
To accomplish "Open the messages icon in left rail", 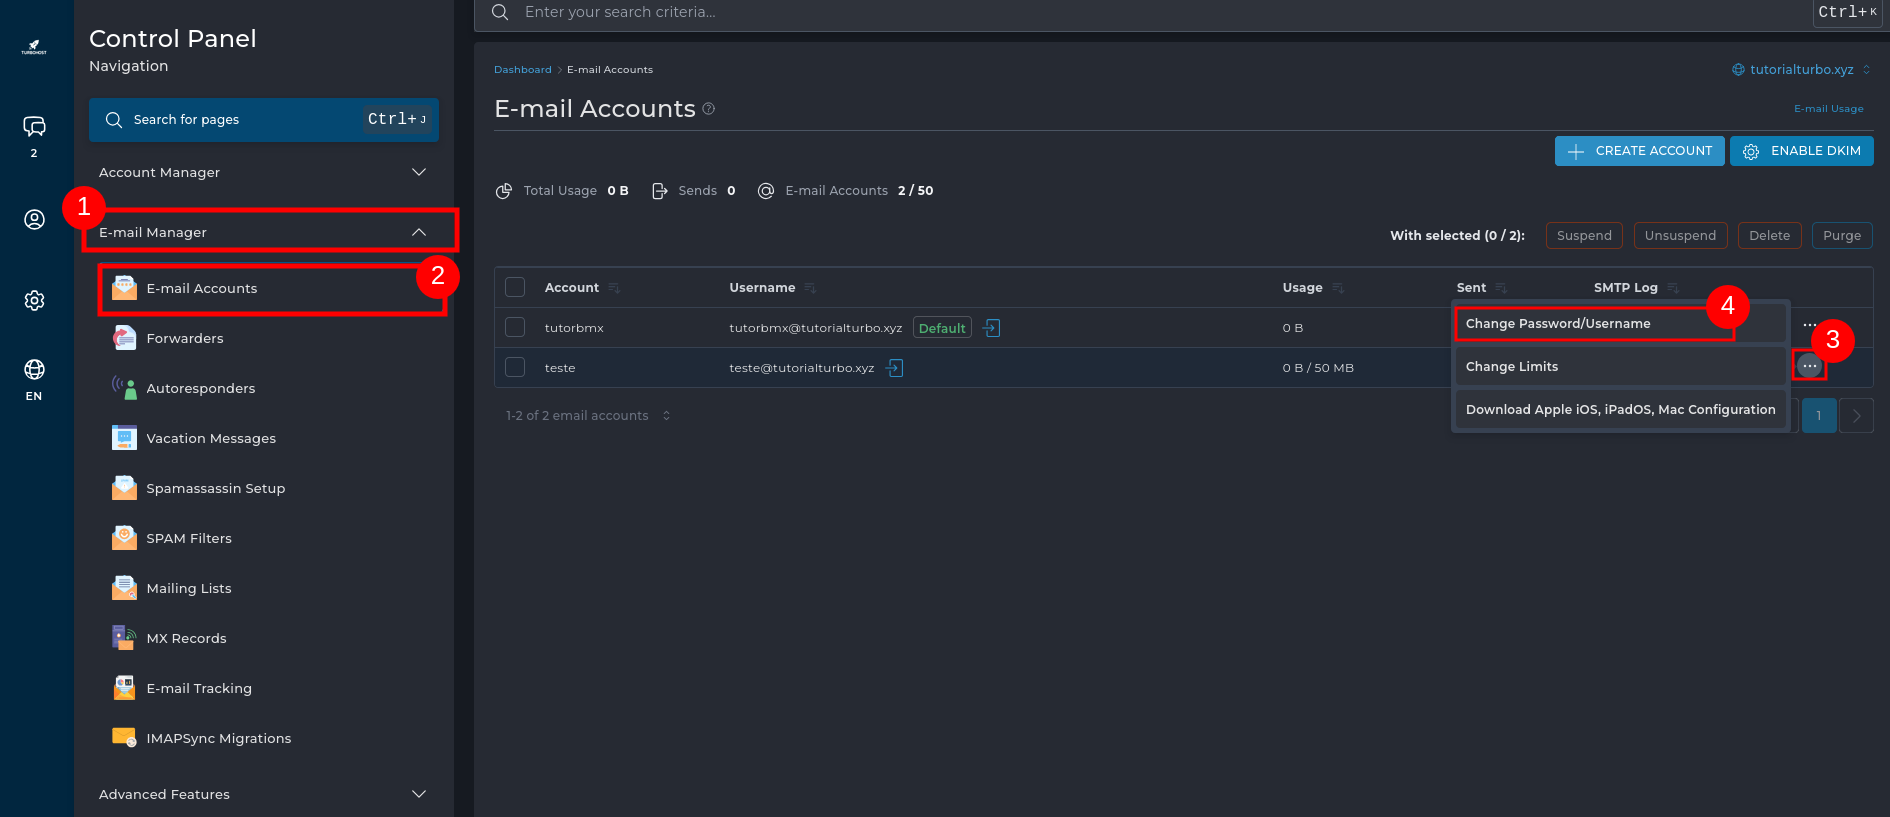I will [34, 127].
